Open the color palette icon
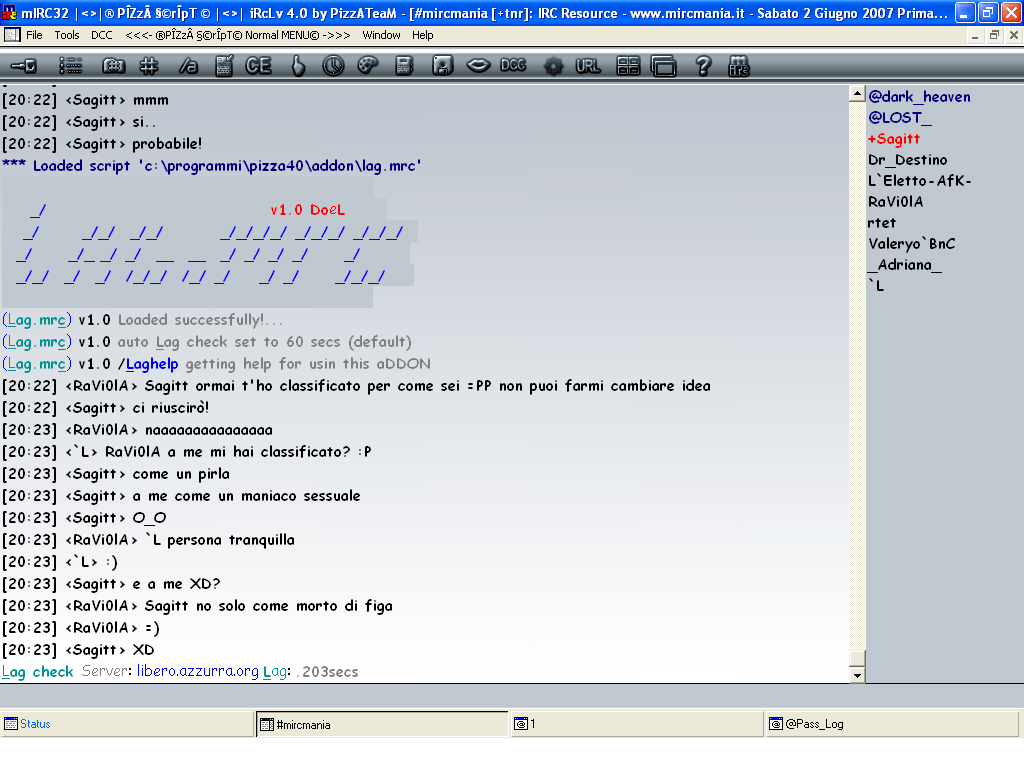The height and width of the screenshot is (768, 1024). tap(368, 66)
